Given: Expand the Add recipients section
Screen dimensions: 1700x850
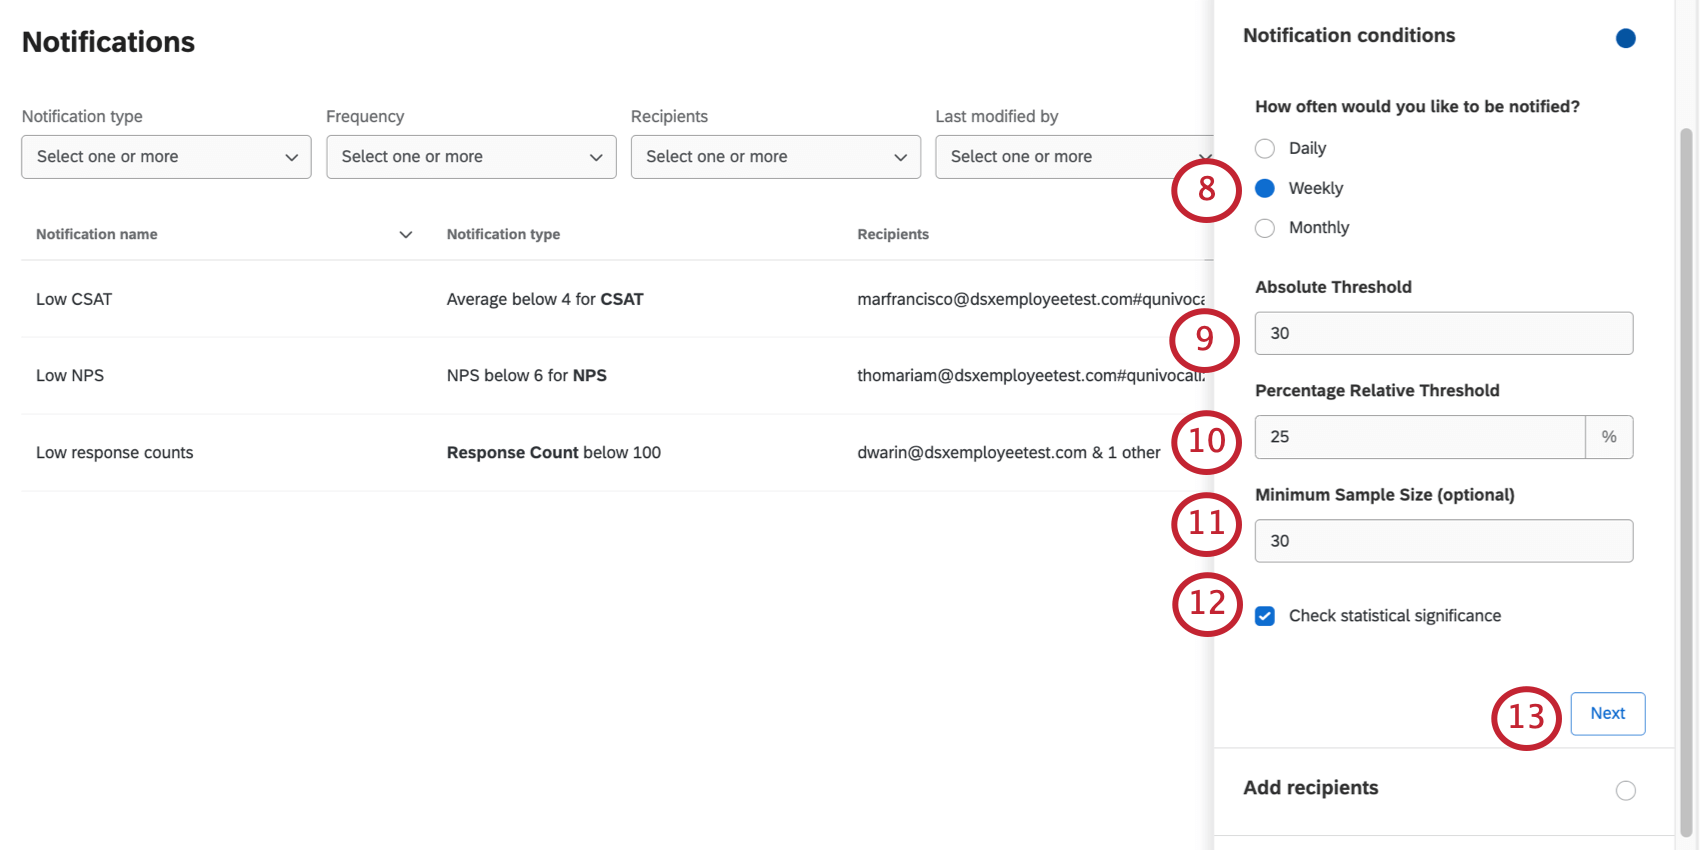Looking at the screenshot, I should (x=1310, y=788).
